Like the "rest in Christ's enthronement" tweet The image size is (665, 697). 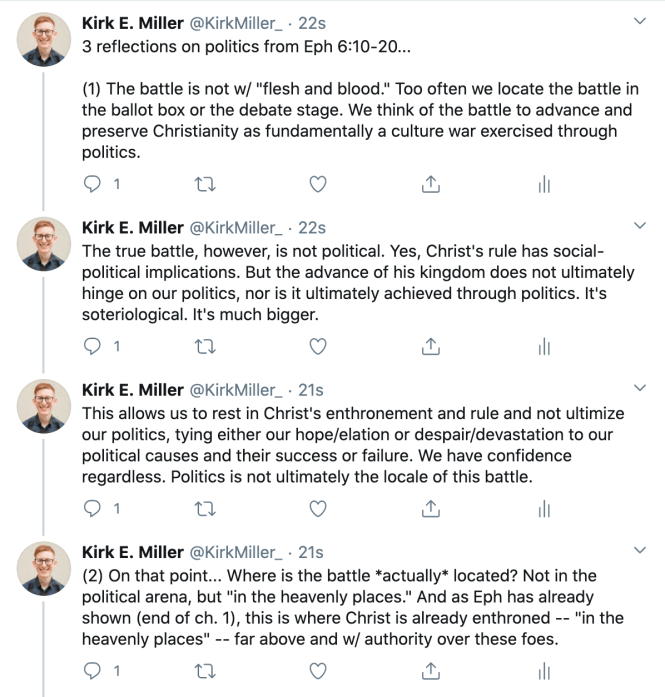[x=317, y=508]
